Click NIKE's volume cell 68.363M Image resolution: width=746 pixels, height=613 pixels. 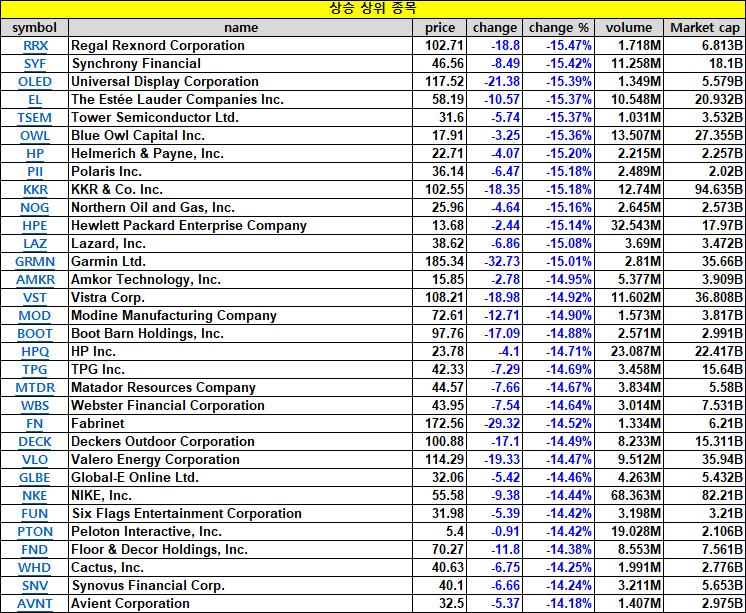point(629,496)
